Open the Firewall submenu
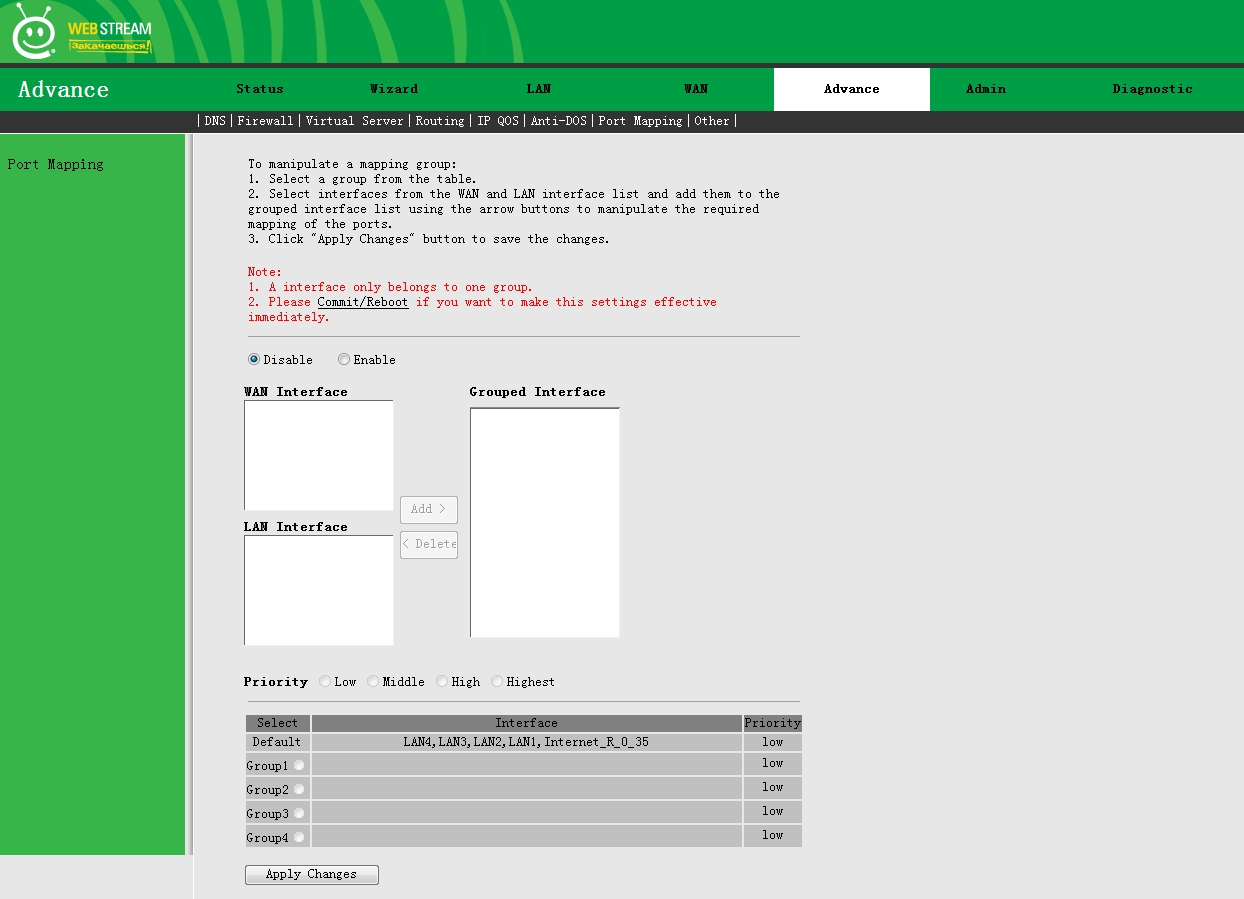 [x=265, y=121]
